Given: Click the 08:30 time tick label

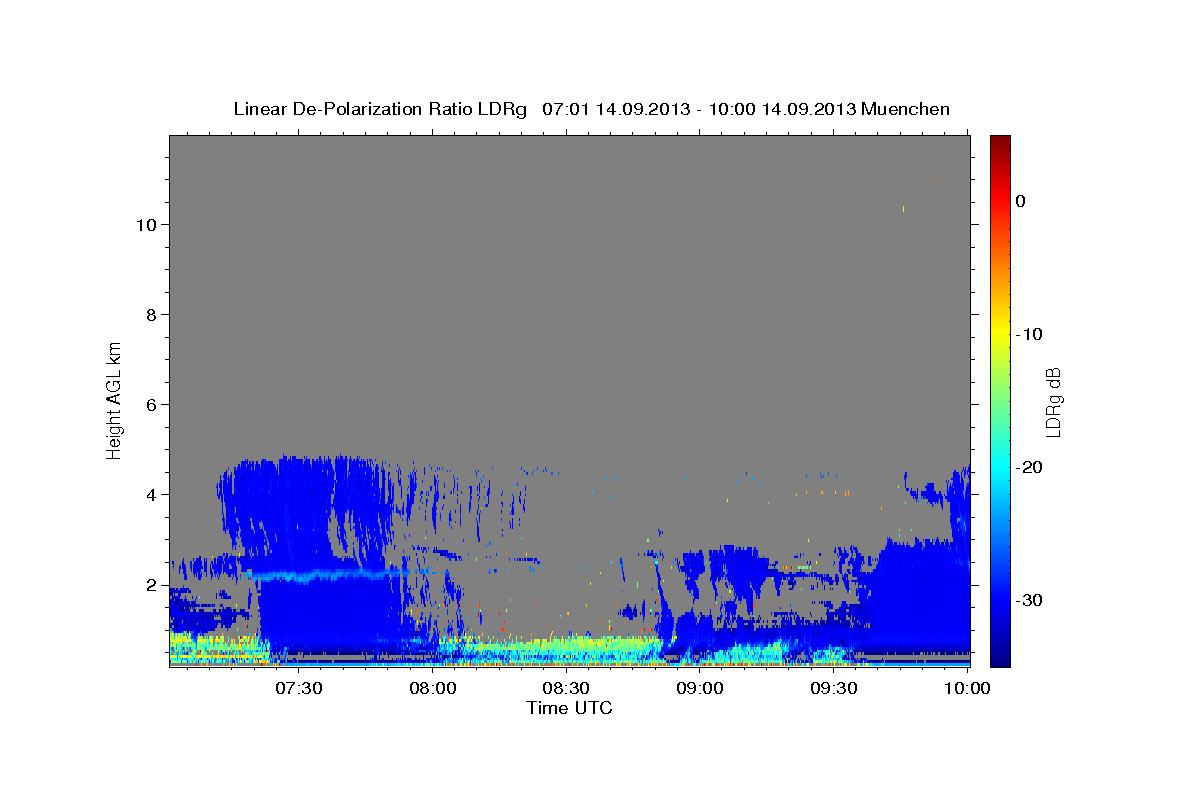Looking at the screenshot, I should pos(566,688).
